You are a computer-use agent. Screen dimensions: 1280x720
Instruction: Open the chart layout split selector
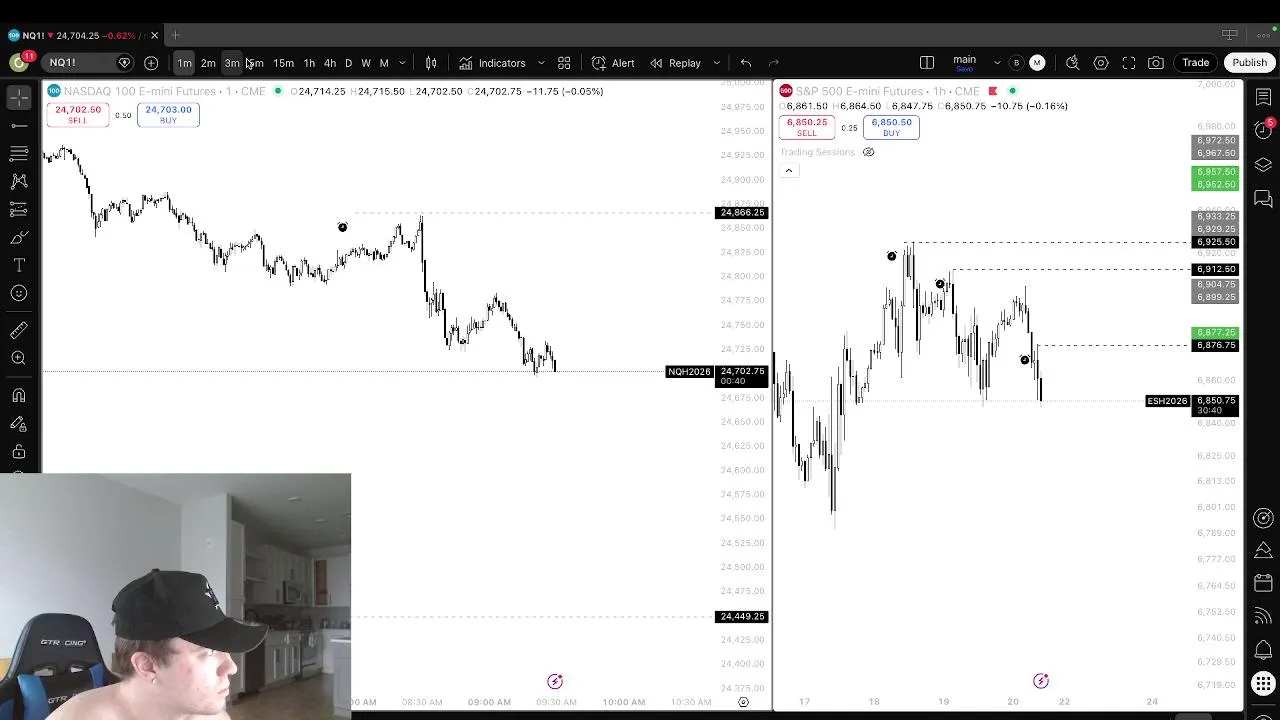(927, 63)
